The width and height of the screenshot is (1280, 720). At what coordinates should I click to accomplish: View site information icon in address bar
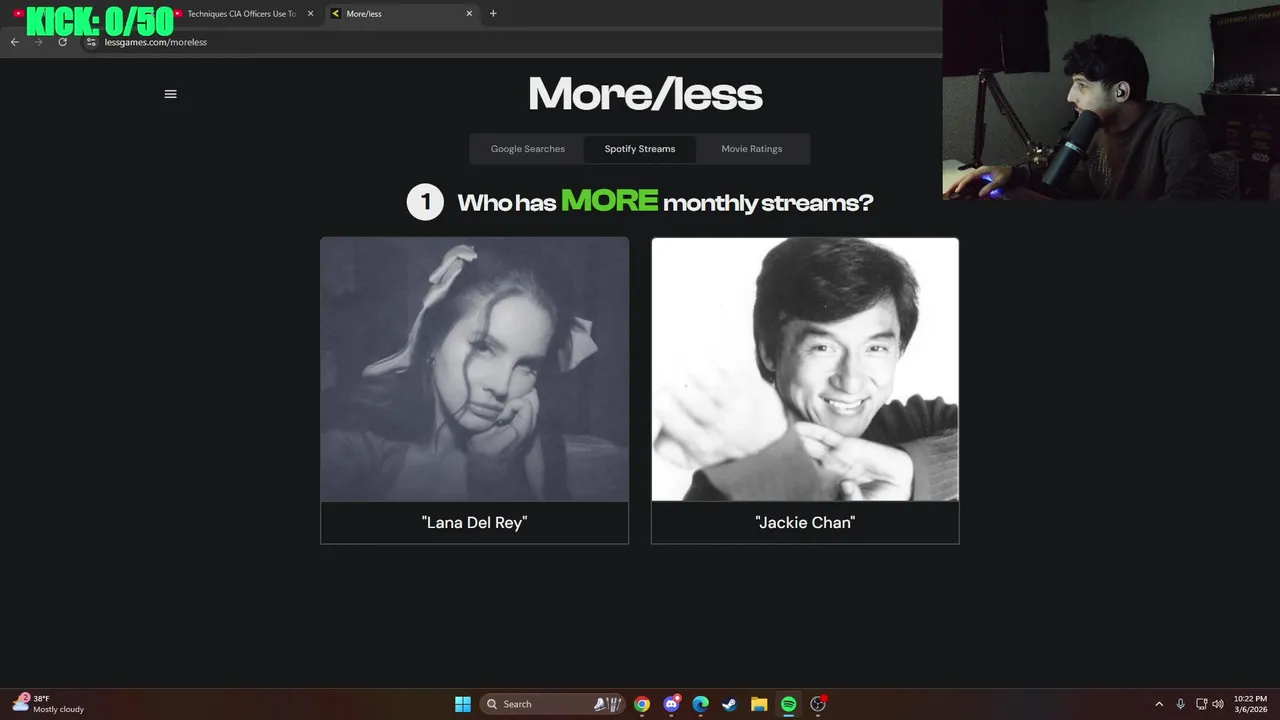tap(91, 42)
